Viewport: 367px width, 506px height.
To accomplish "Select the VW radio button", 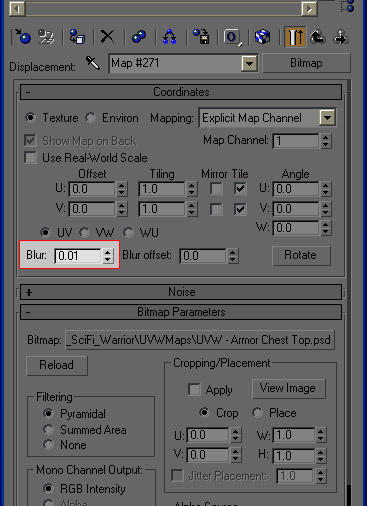I will 84,232.
